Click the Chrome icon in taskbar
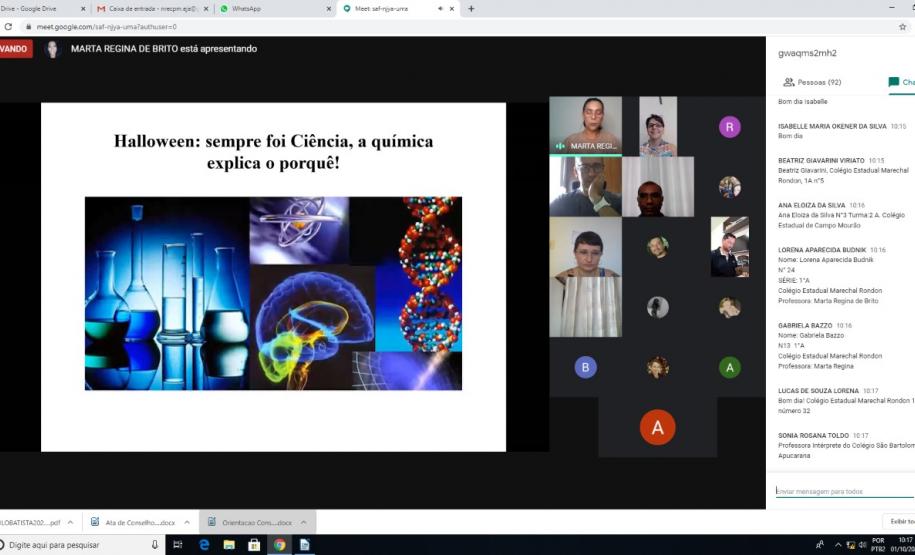The width and height of the screenshot is (915, 555). [280, 544]
